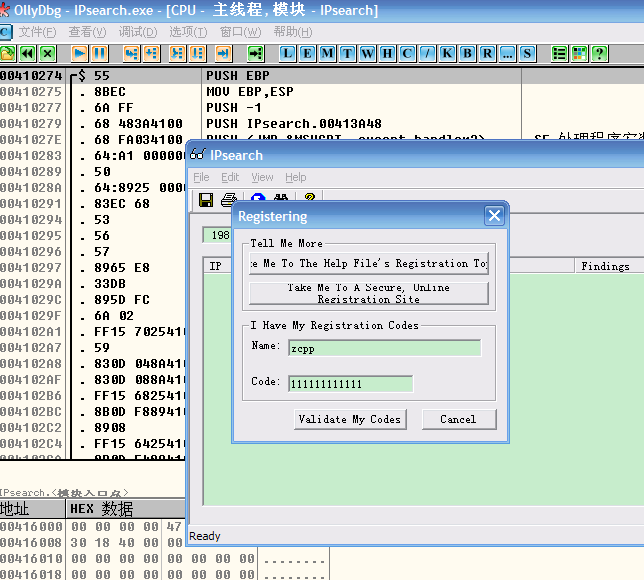Viewport: 644px width, 580px height.
Task: Open CPU window with C button
Action: click(x=407, y=54)
